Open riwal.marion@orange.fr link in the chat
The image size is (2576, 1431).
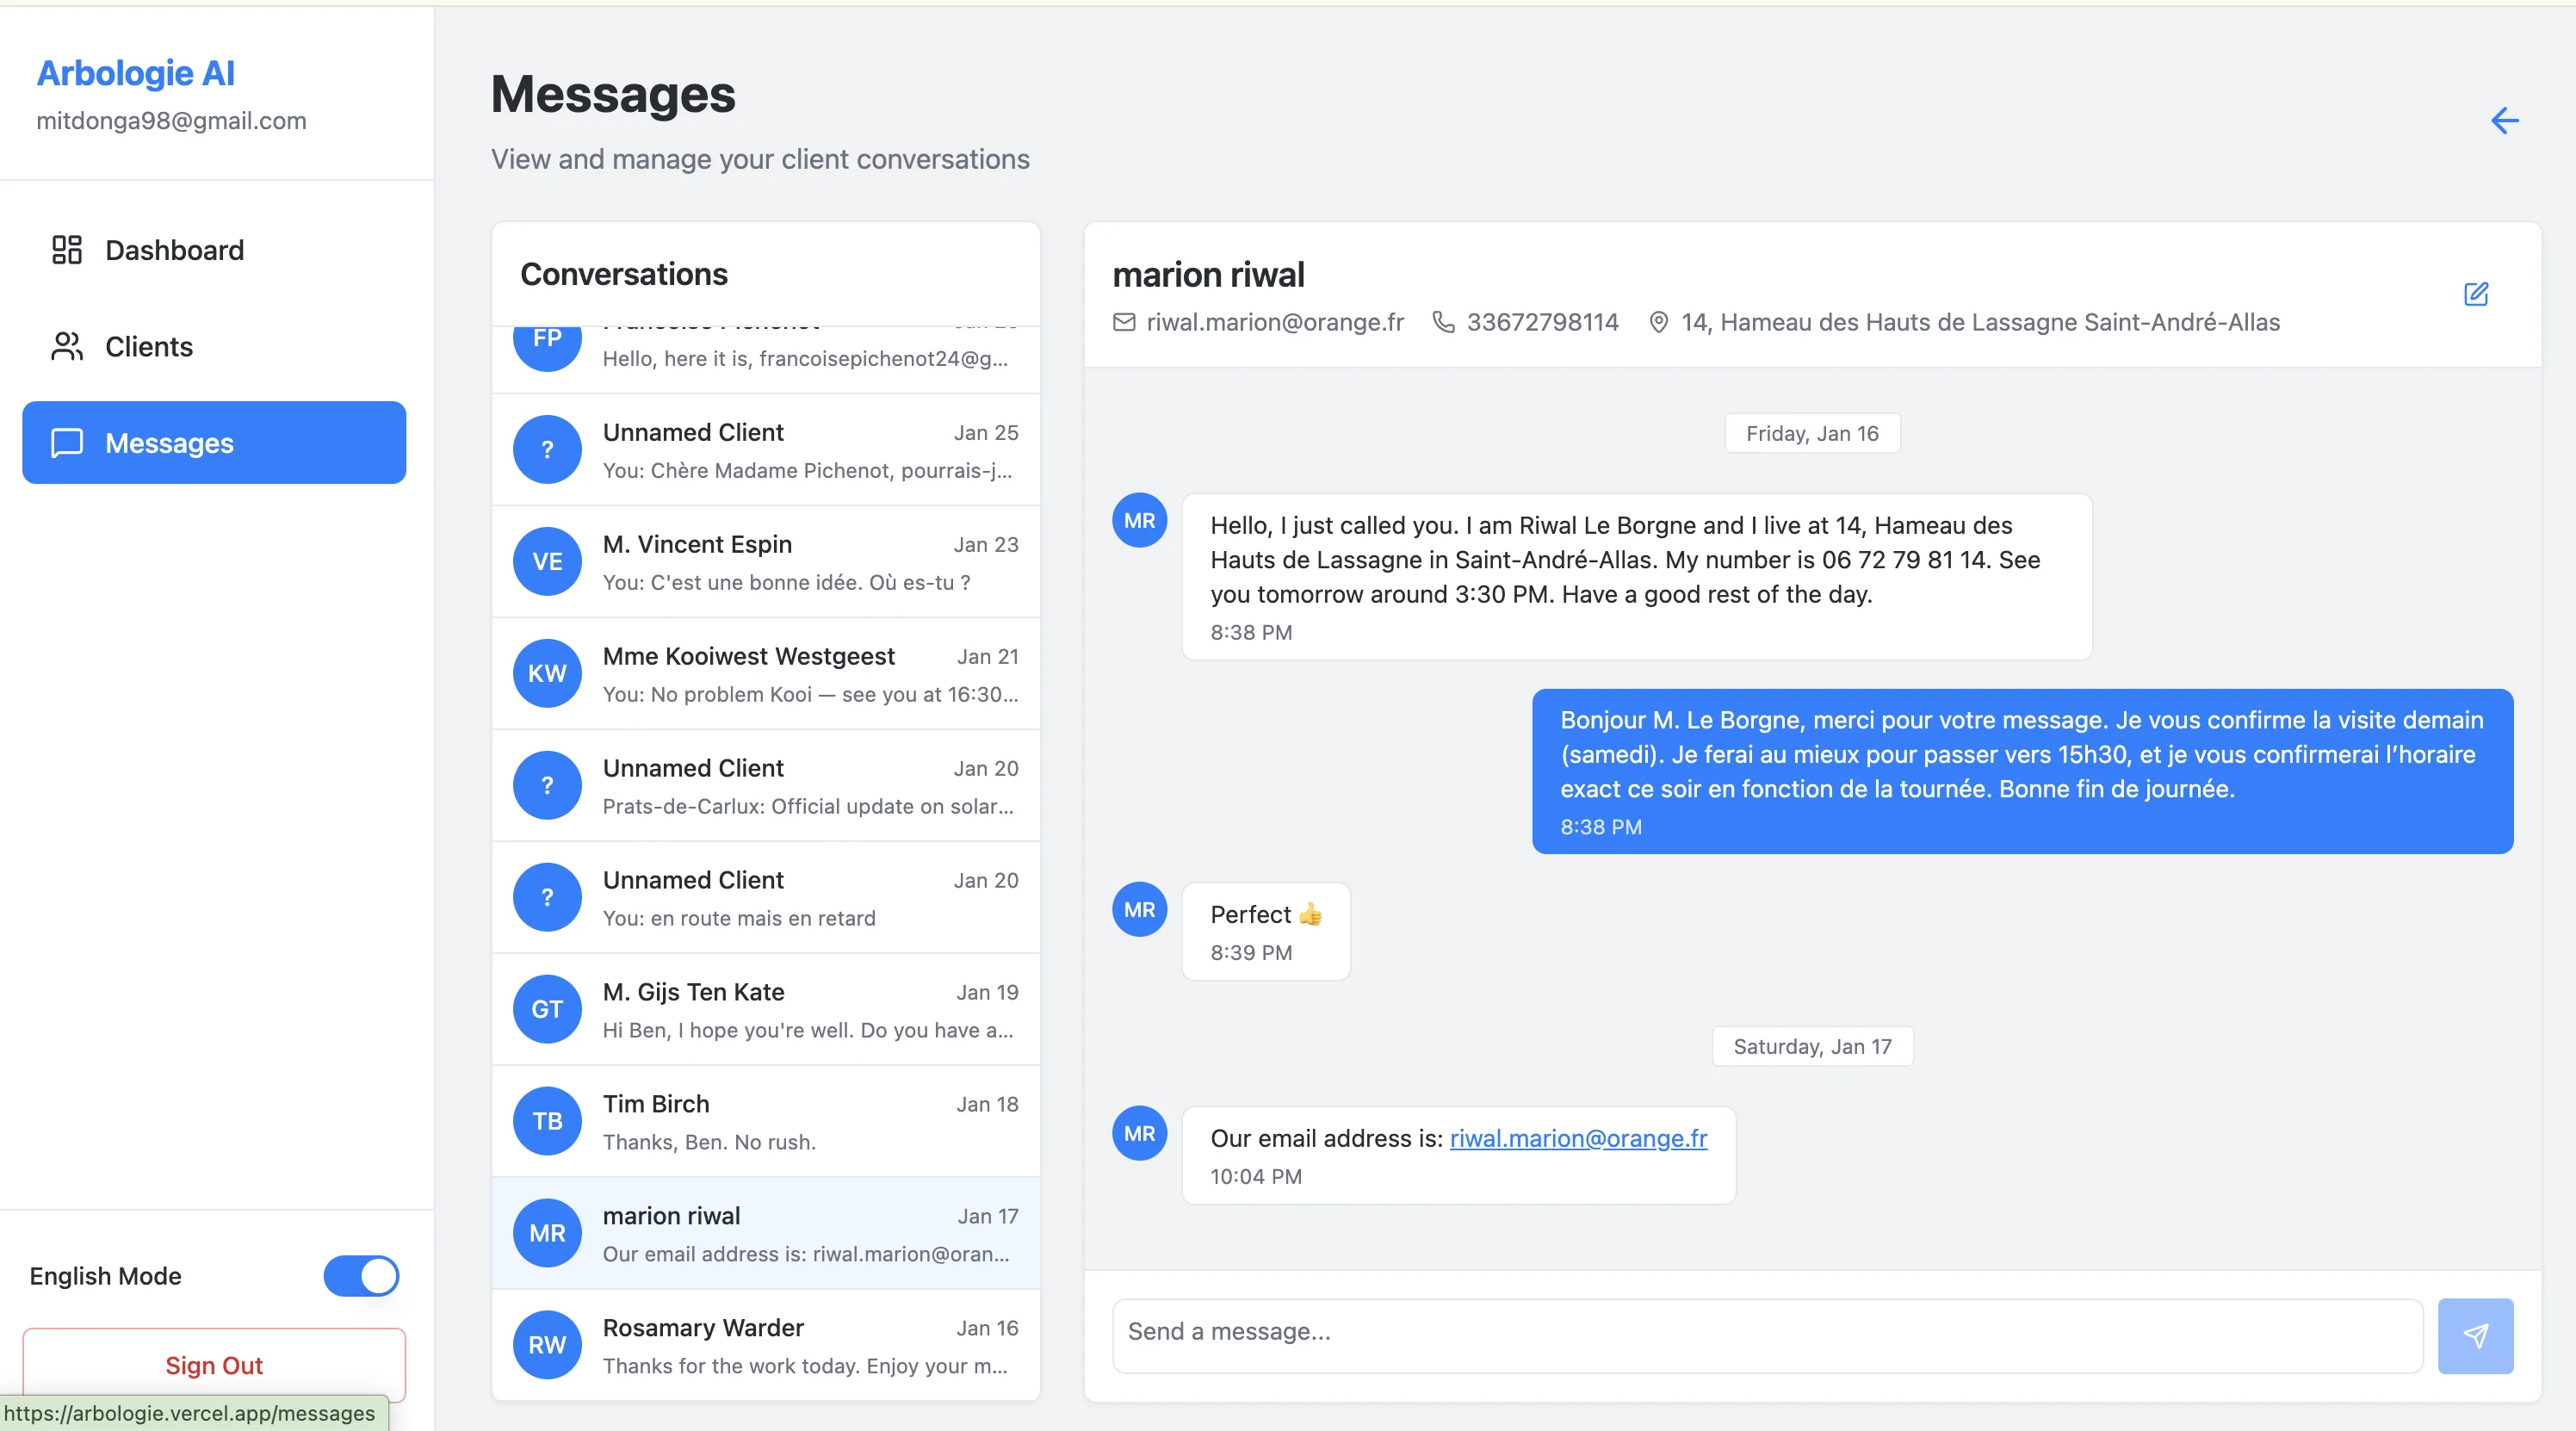[1578, 1138]
